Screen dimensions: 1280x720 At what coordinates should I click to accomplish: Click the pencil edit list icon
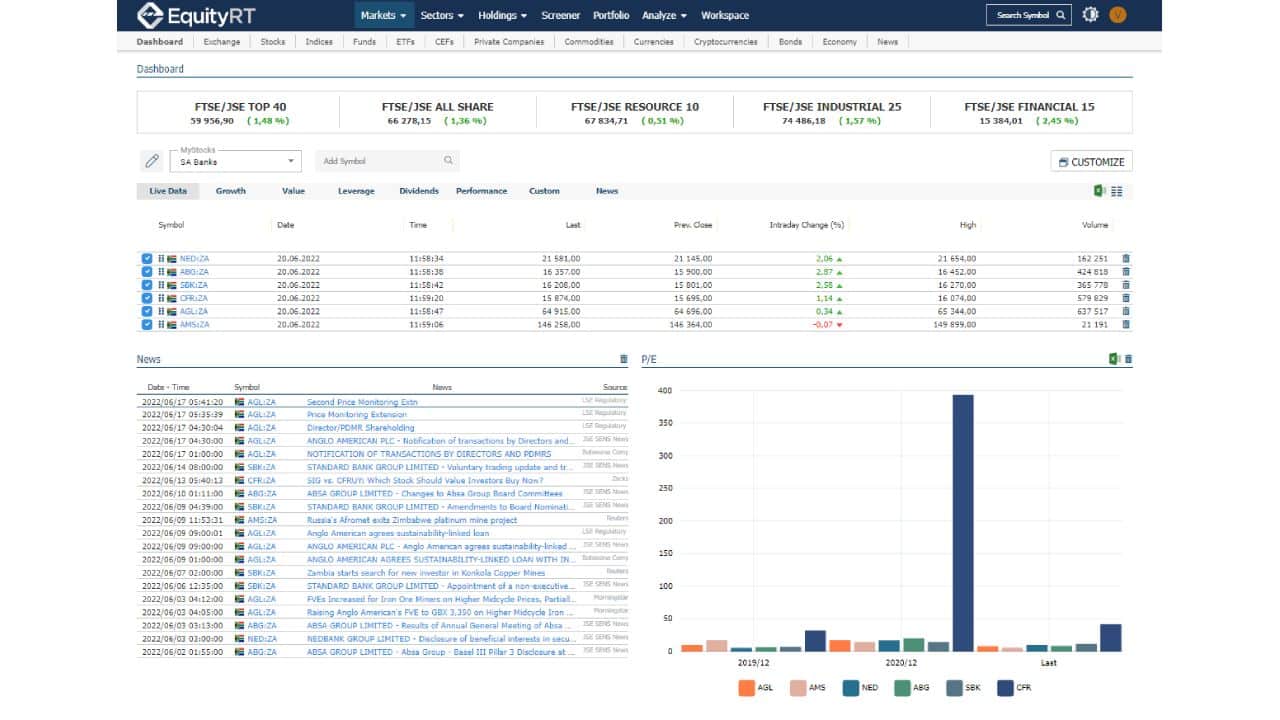[152, 161]
